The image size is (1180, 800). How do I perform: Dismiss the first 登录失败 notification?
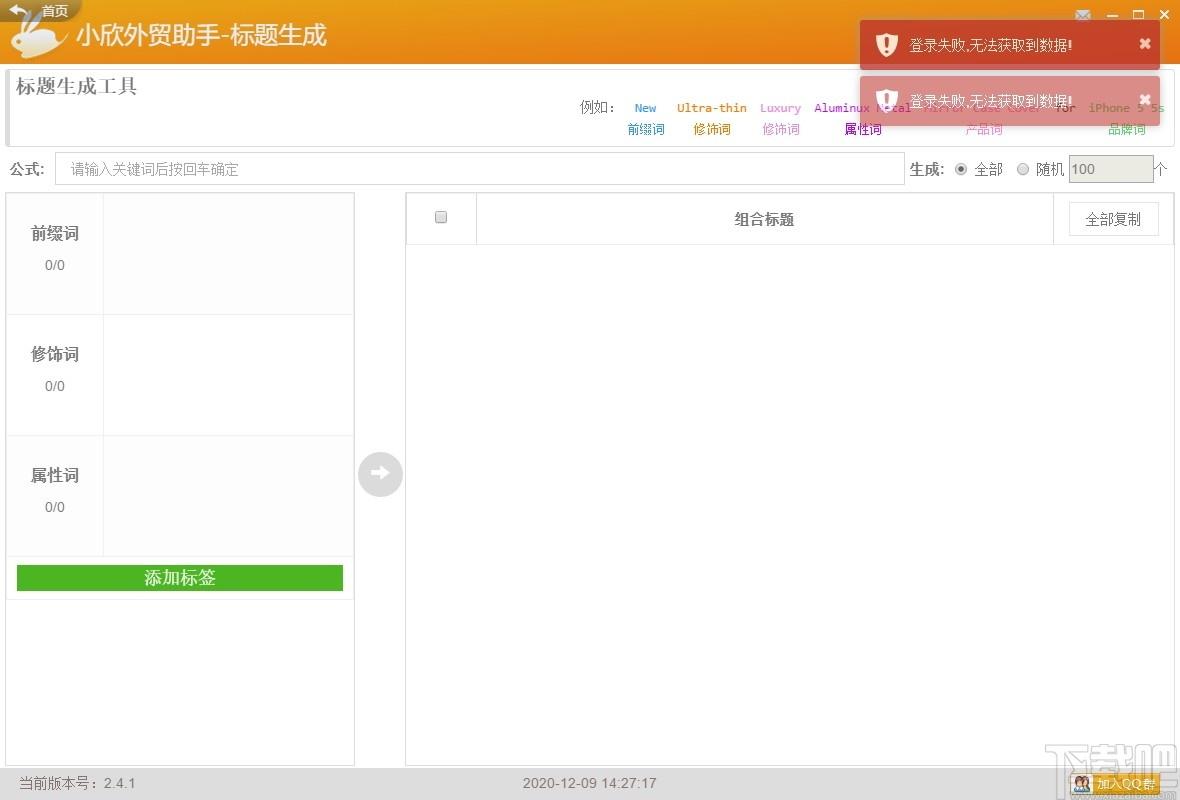pos(1145,44)
